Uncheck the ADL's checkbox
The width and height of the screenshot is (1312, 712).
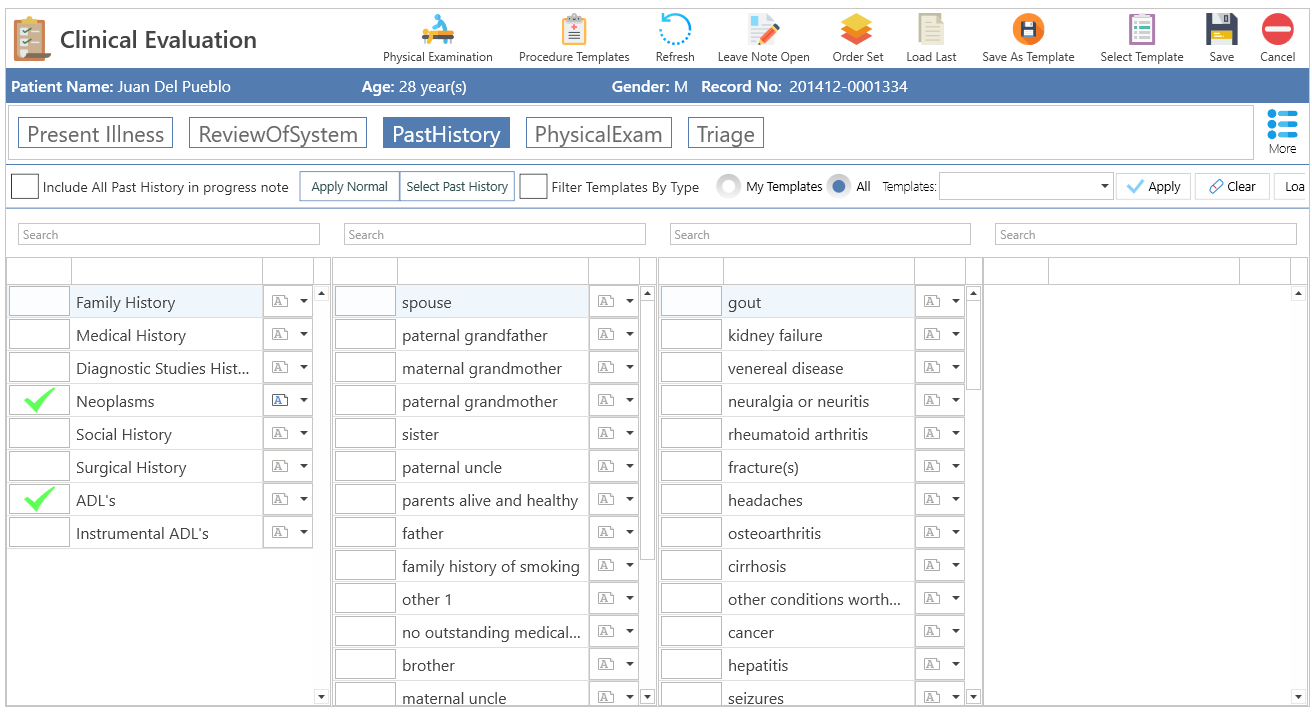(x=39, y=500)
